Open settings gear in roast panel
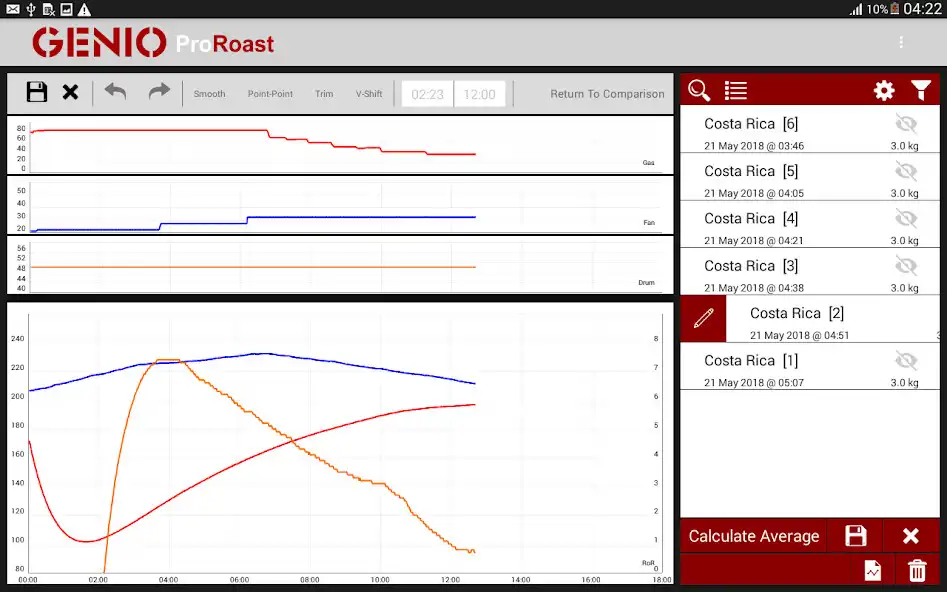Image resolution: width=947 pixels, height=592 pixels. pos(884,91)
